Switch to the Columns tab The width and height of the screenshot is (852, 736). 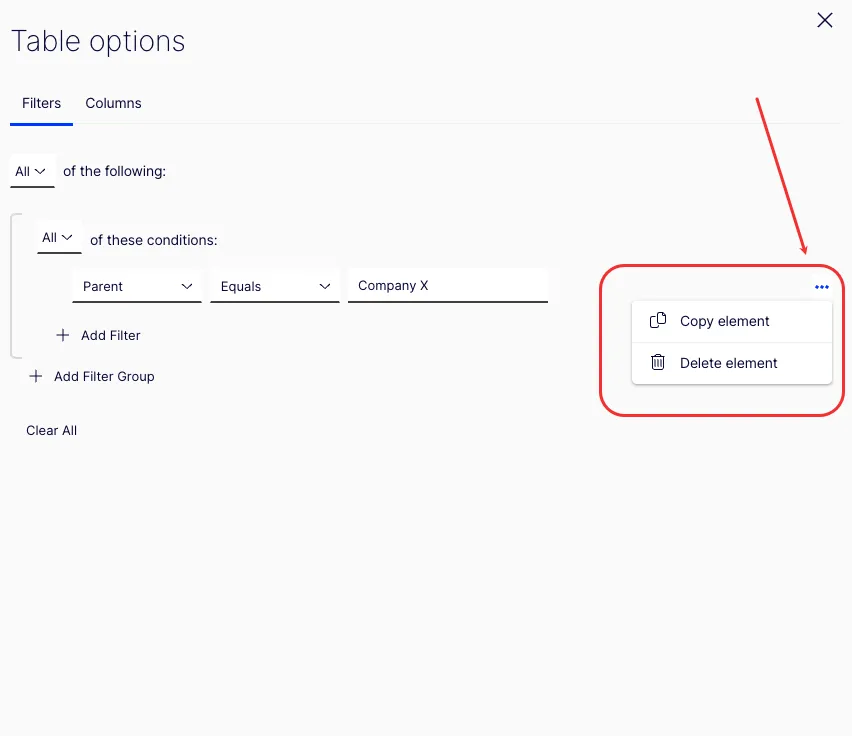(x=114, y=103)
